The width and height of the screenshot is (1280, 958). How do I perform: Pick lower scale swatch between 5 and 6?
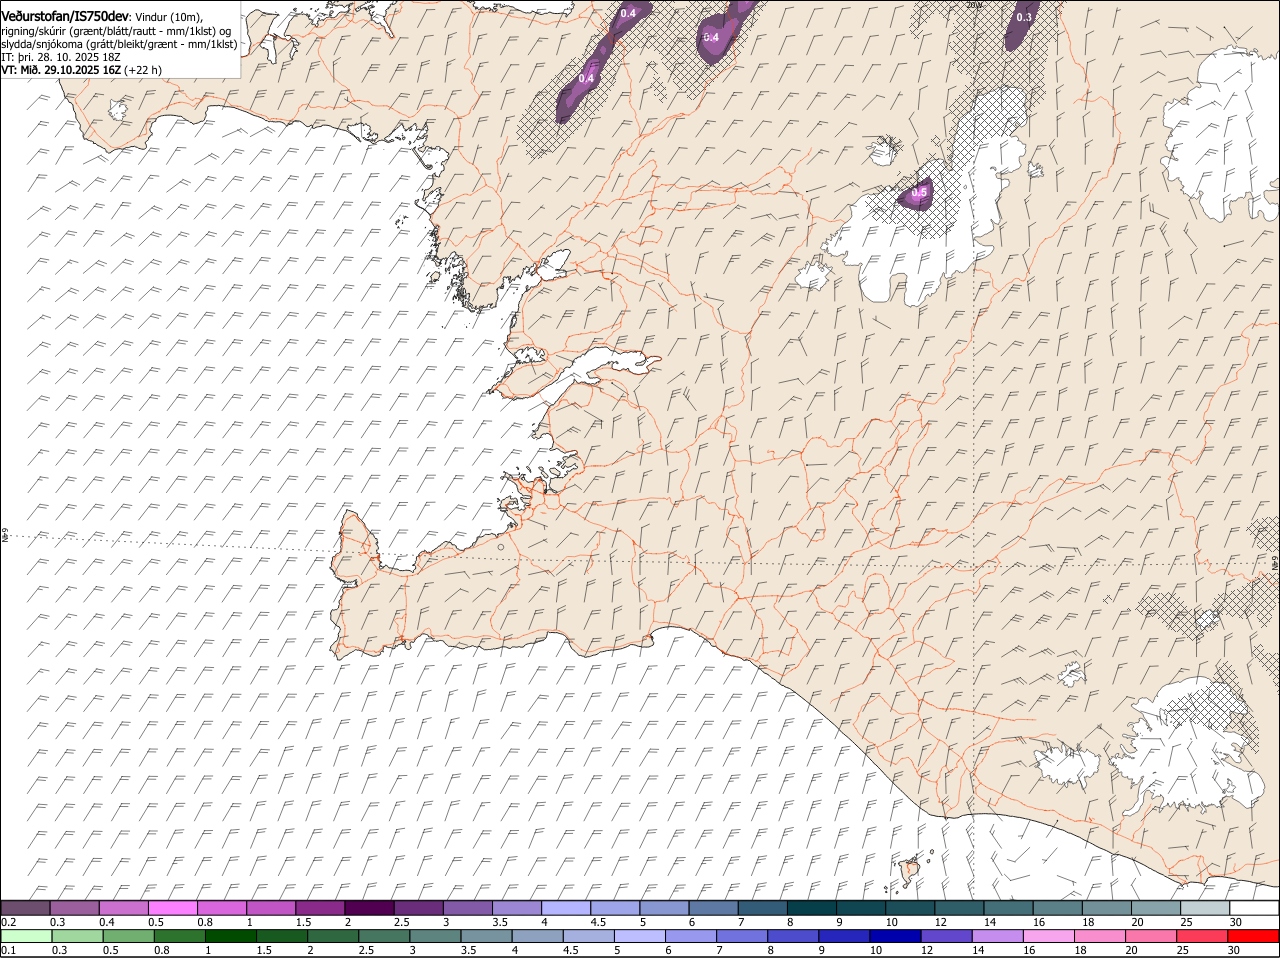[640, 936]
